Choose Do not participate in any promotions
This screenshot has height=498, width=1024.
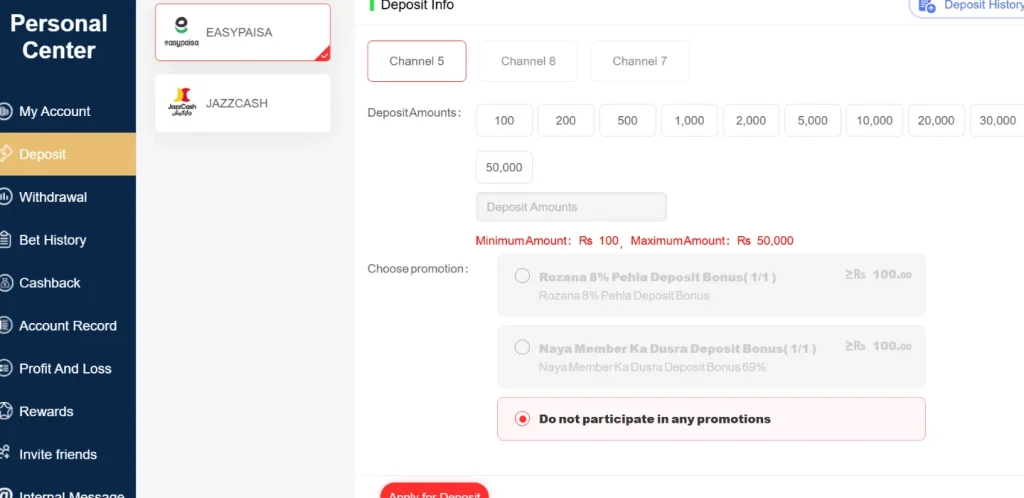click(522, 419)
